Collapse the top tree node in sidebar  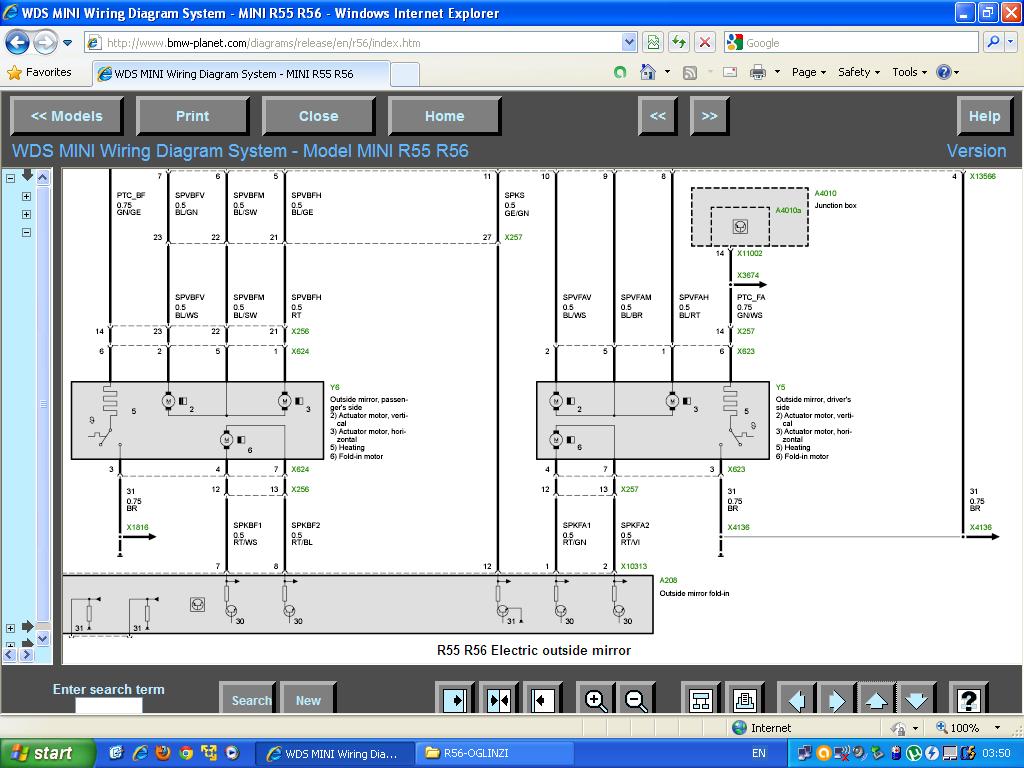pyautogui.click(x=11, y=178)
